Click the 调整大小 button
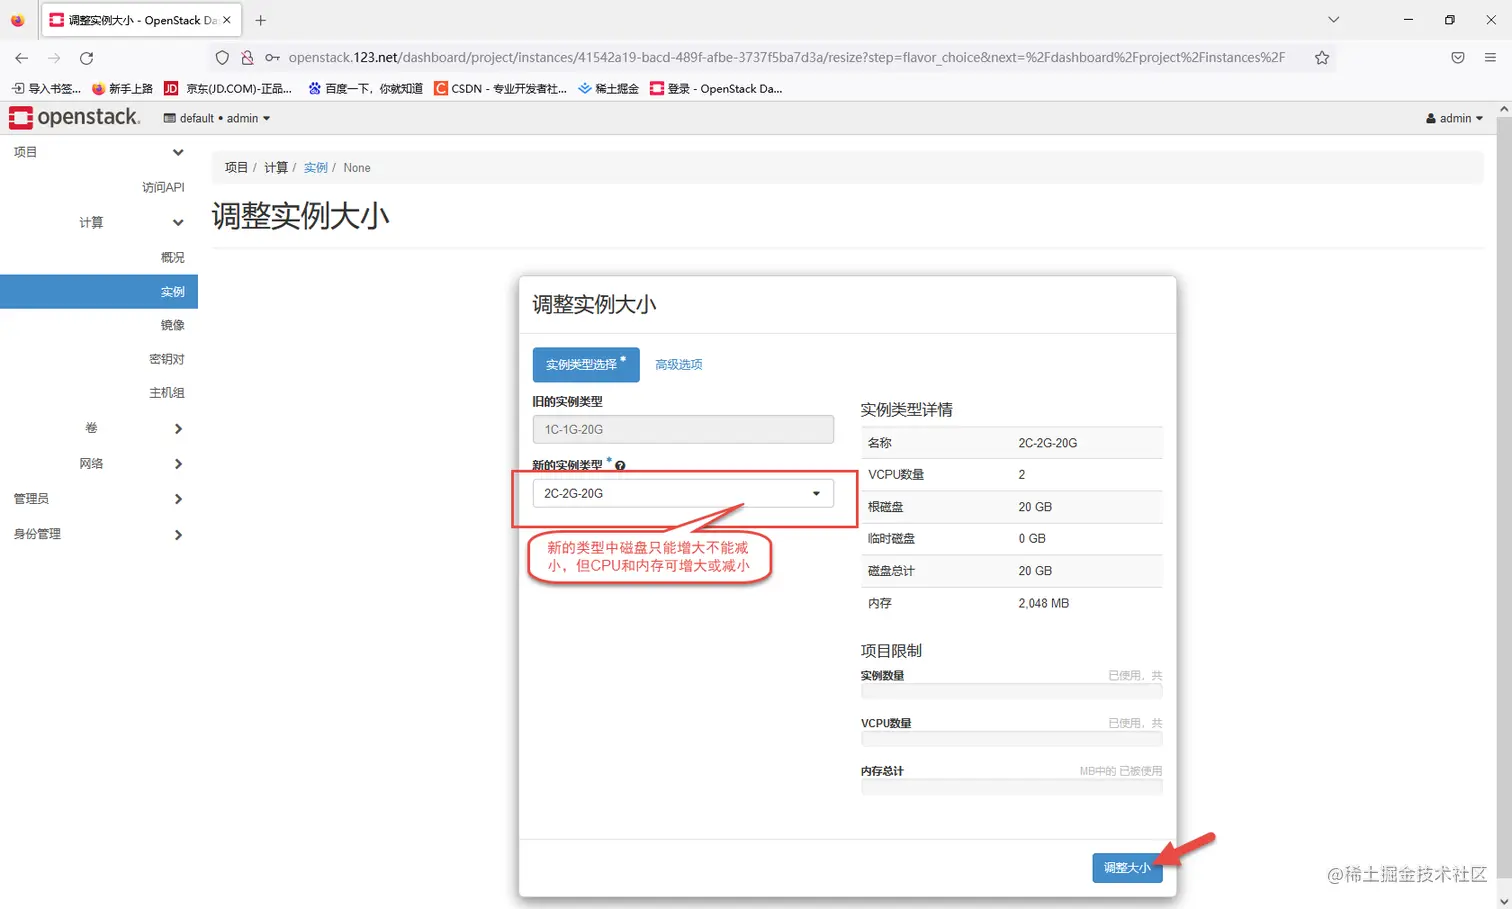The height and width of the screenshot is (909, 1512). 1127,868
